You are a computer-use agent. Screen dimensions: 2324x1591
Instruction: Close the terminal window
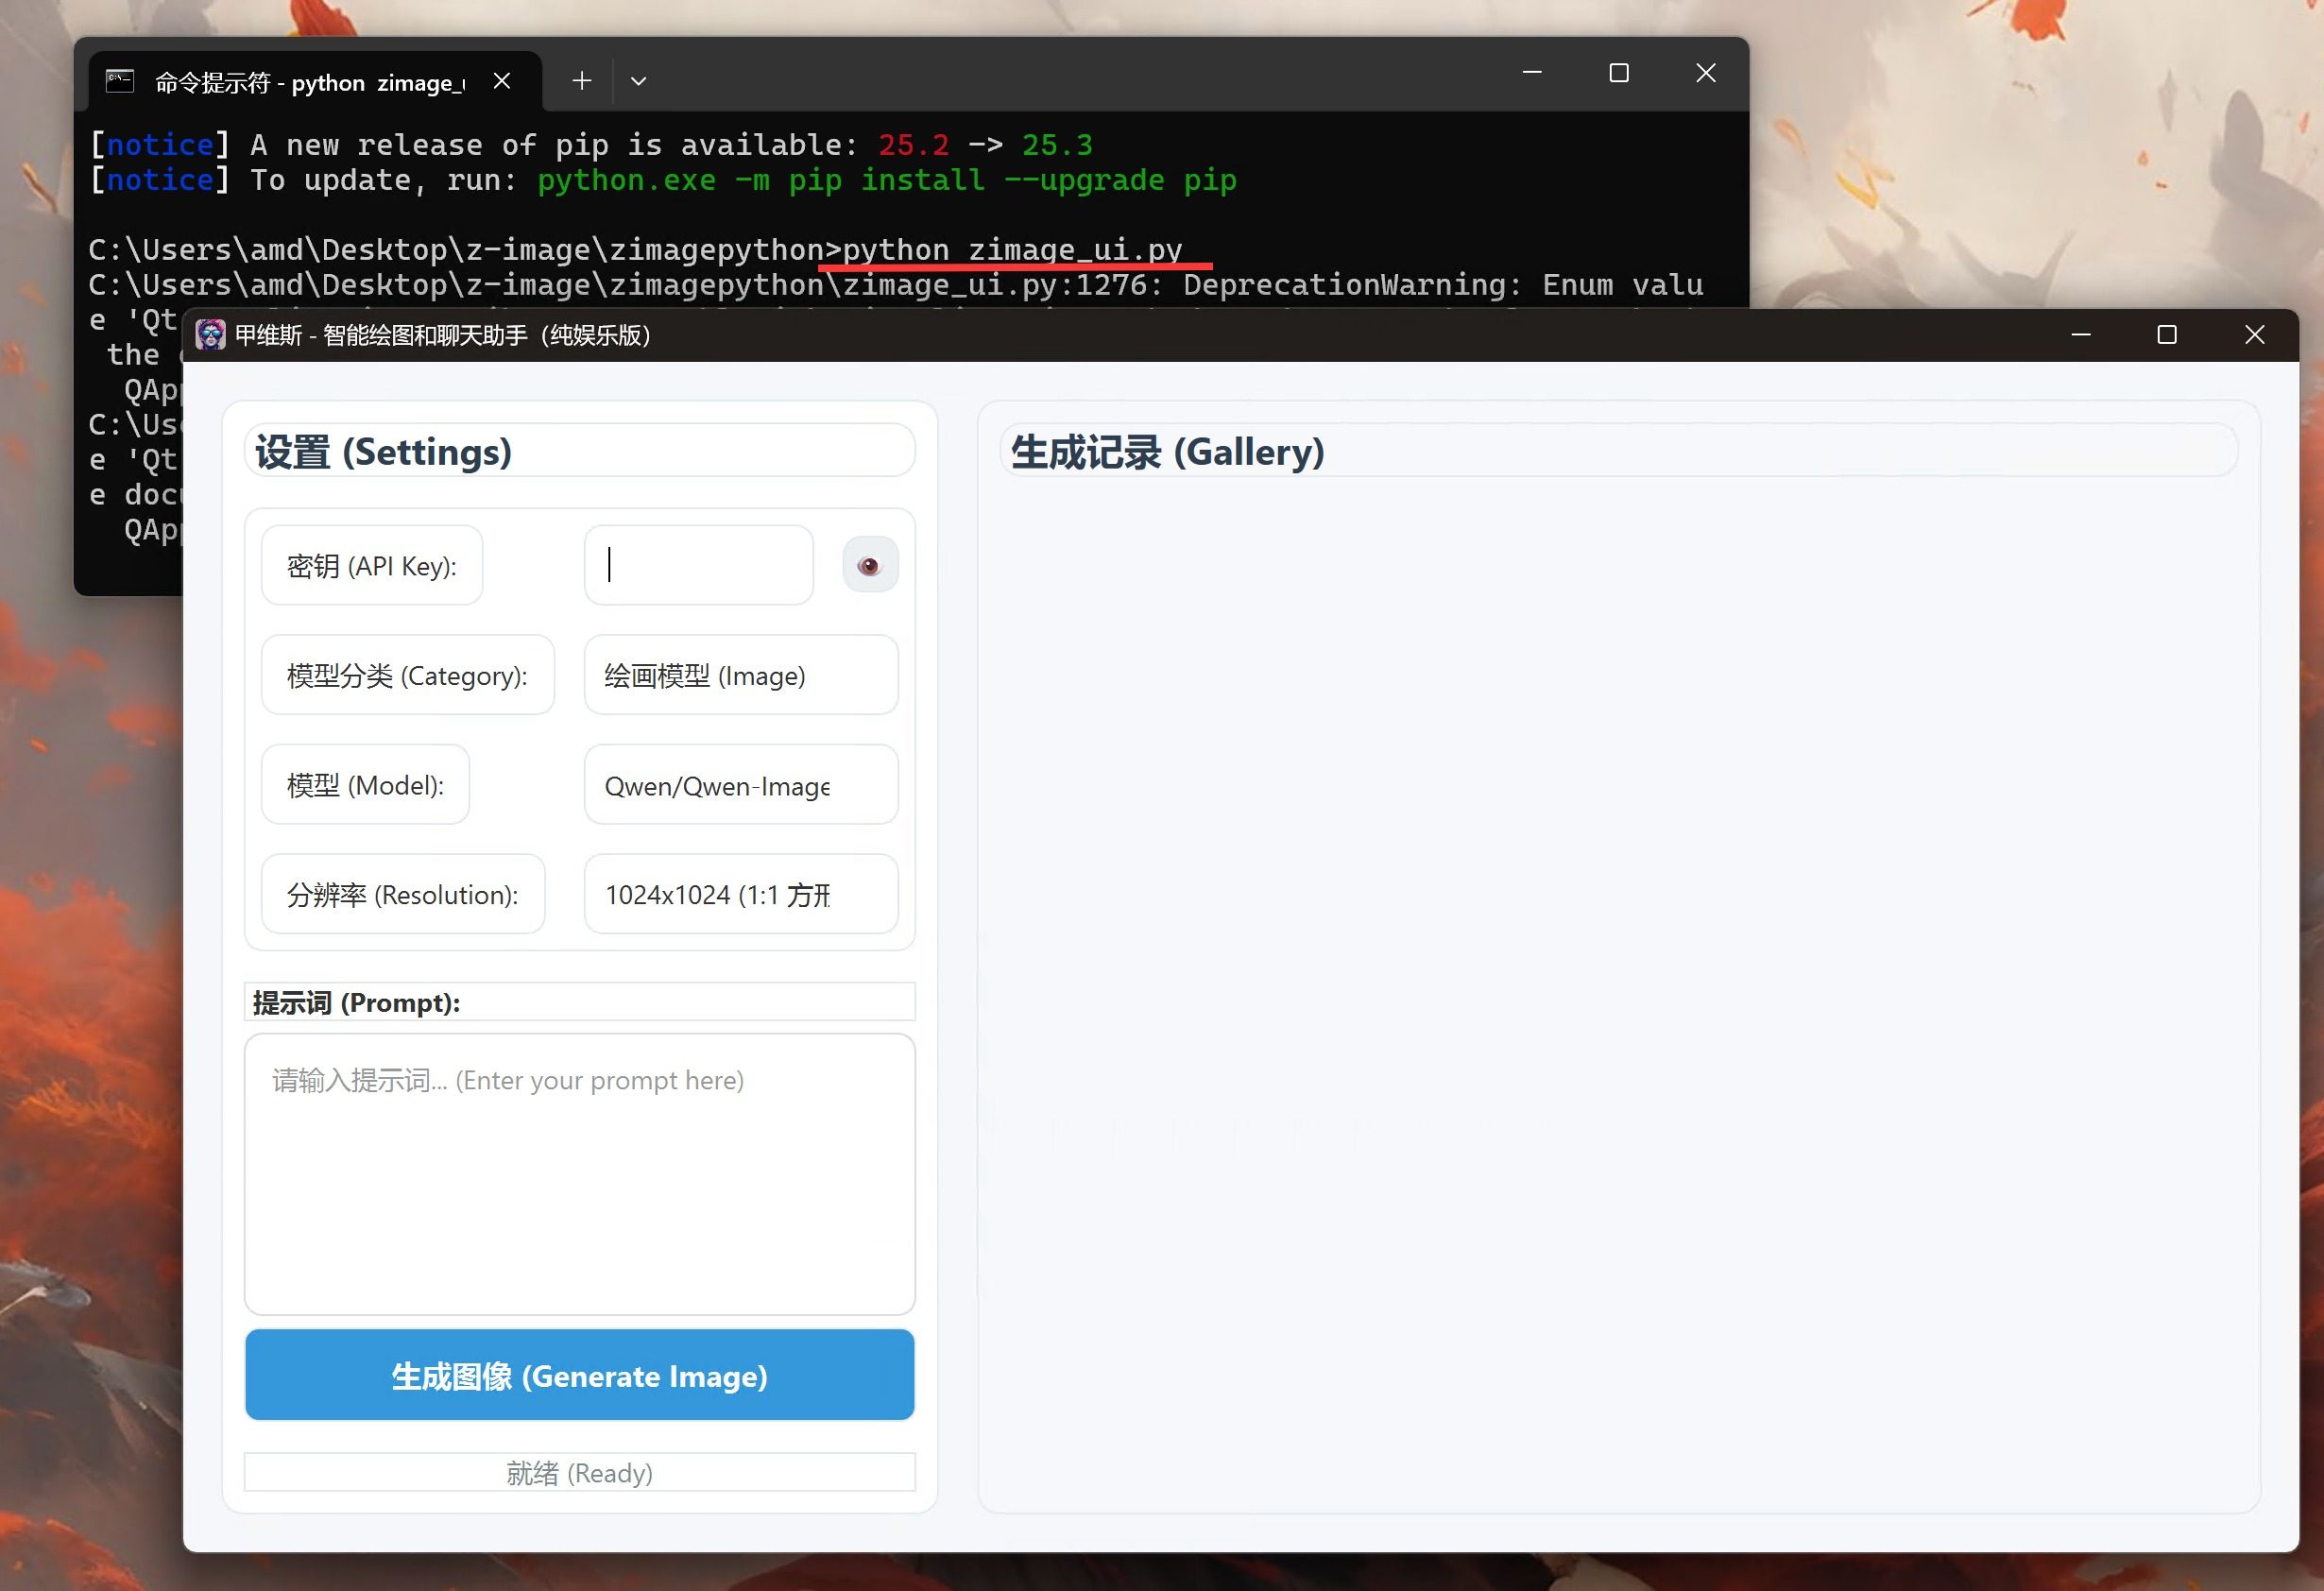(x=1705, y=73)
